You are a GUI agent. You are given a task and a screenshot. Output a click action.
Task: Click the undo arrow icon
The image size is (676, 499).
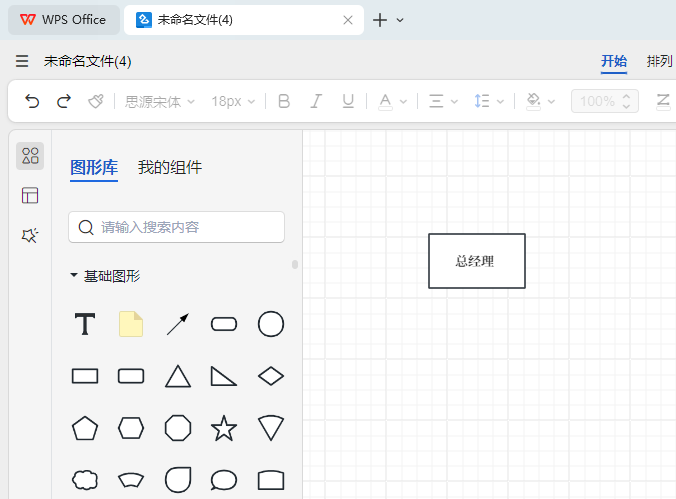tap(32, 101)
